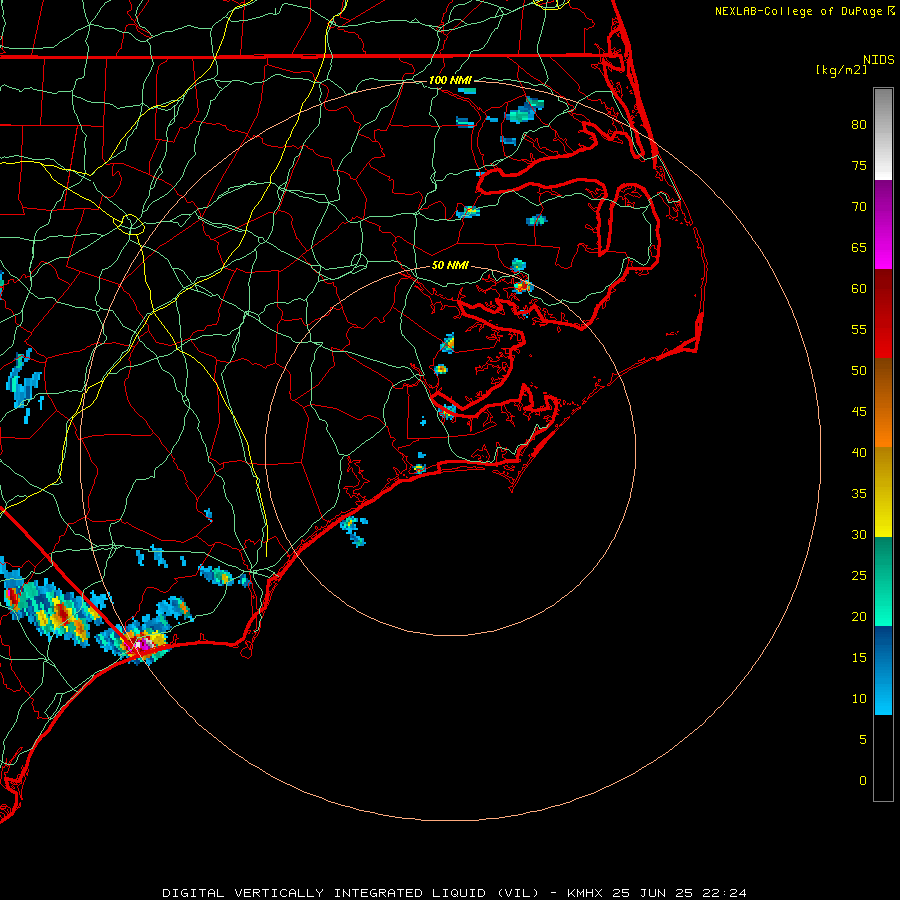Click the color scale value 10
Image resolution: width=900 pixels, height=900 pixels.
pyautogui.click(x=859, y=699)
